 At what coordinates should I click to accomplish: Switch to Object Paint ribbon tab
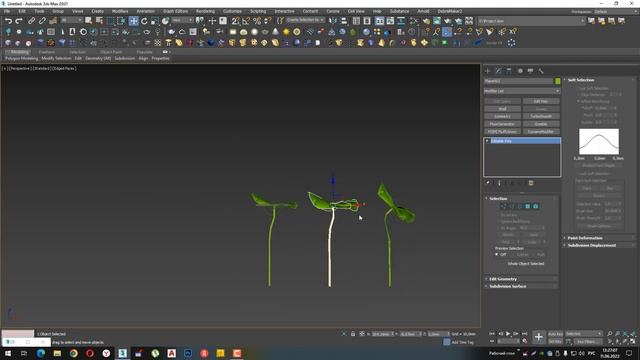click(111, 52)
